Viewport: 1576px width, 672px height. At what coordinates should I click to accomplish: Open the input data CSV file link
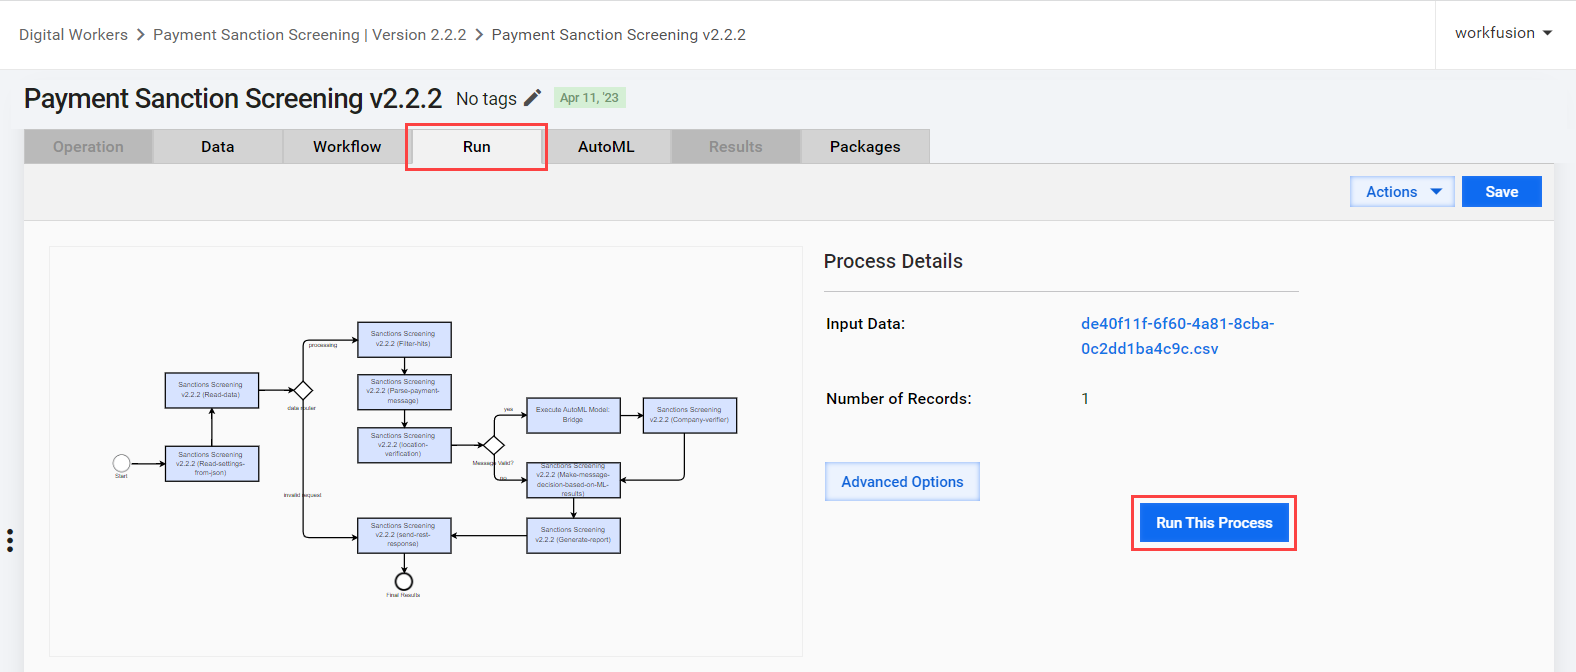(1178, 336)
